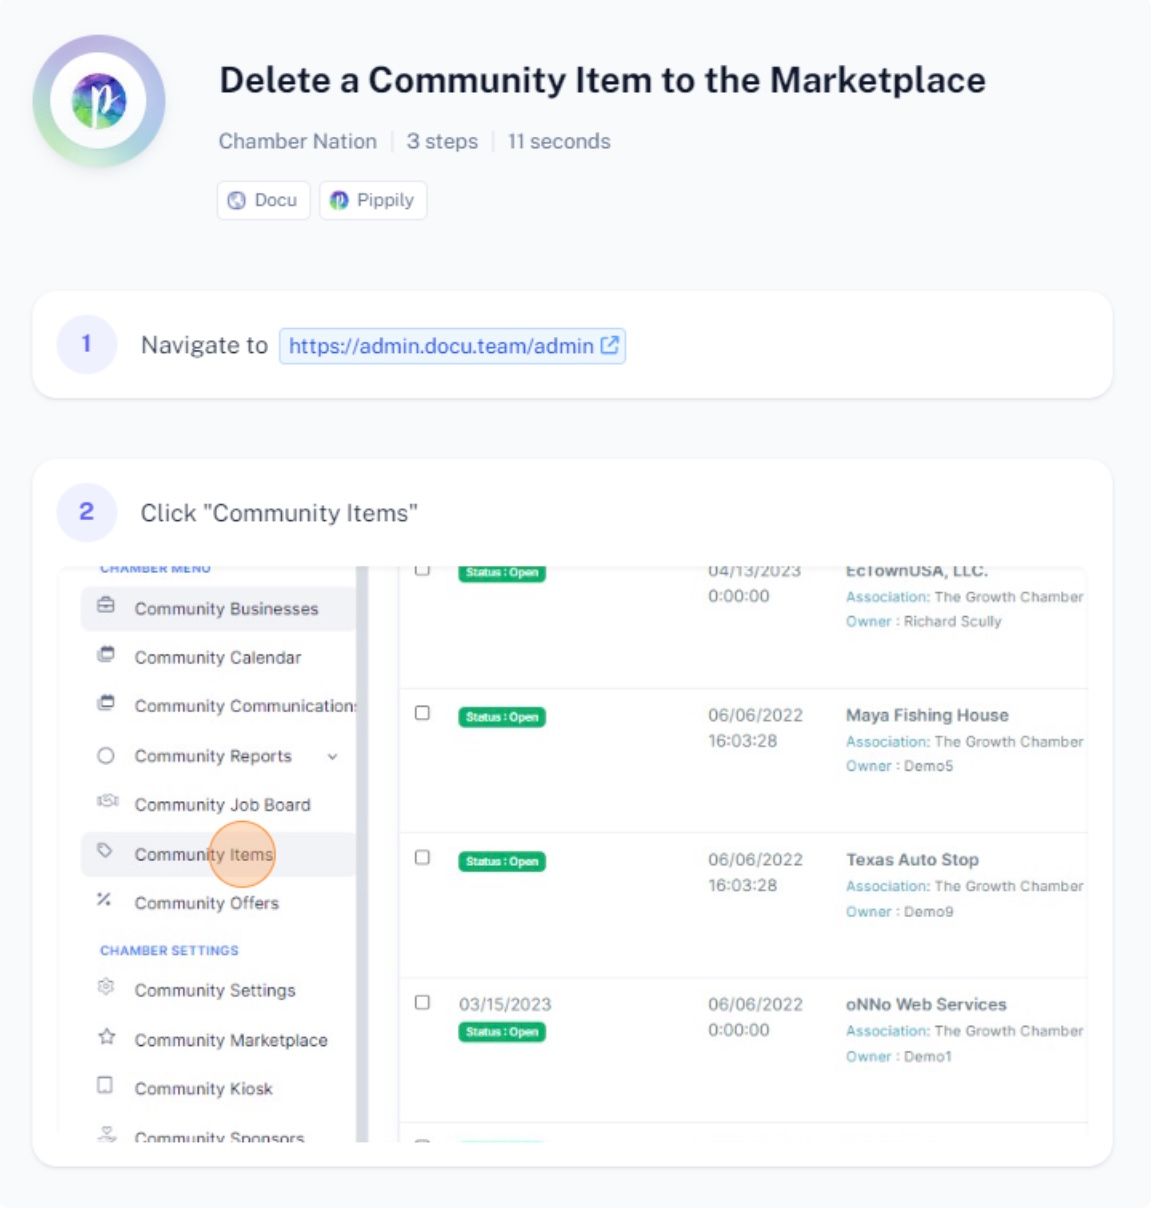This screenshot has width=1162, height=1220.
Task: Select the Maya Fishing House row checkbox
Action: [x=422, y=715]
